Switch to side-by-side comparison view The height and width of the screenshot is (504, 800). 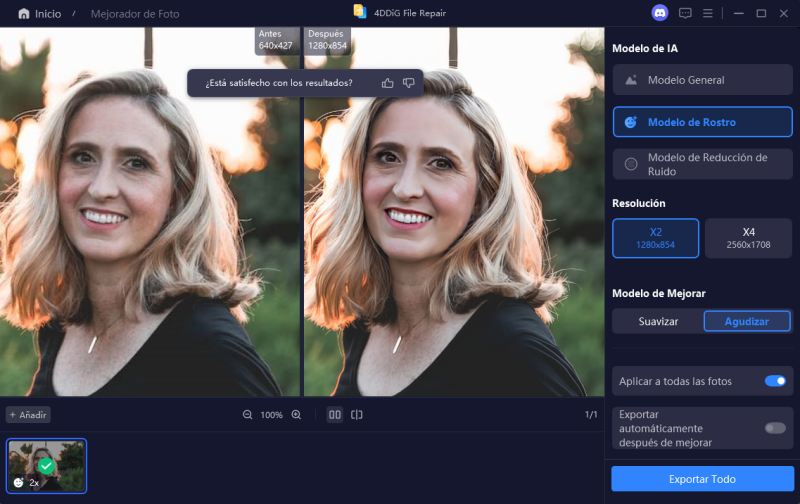(x=335, y=415)
